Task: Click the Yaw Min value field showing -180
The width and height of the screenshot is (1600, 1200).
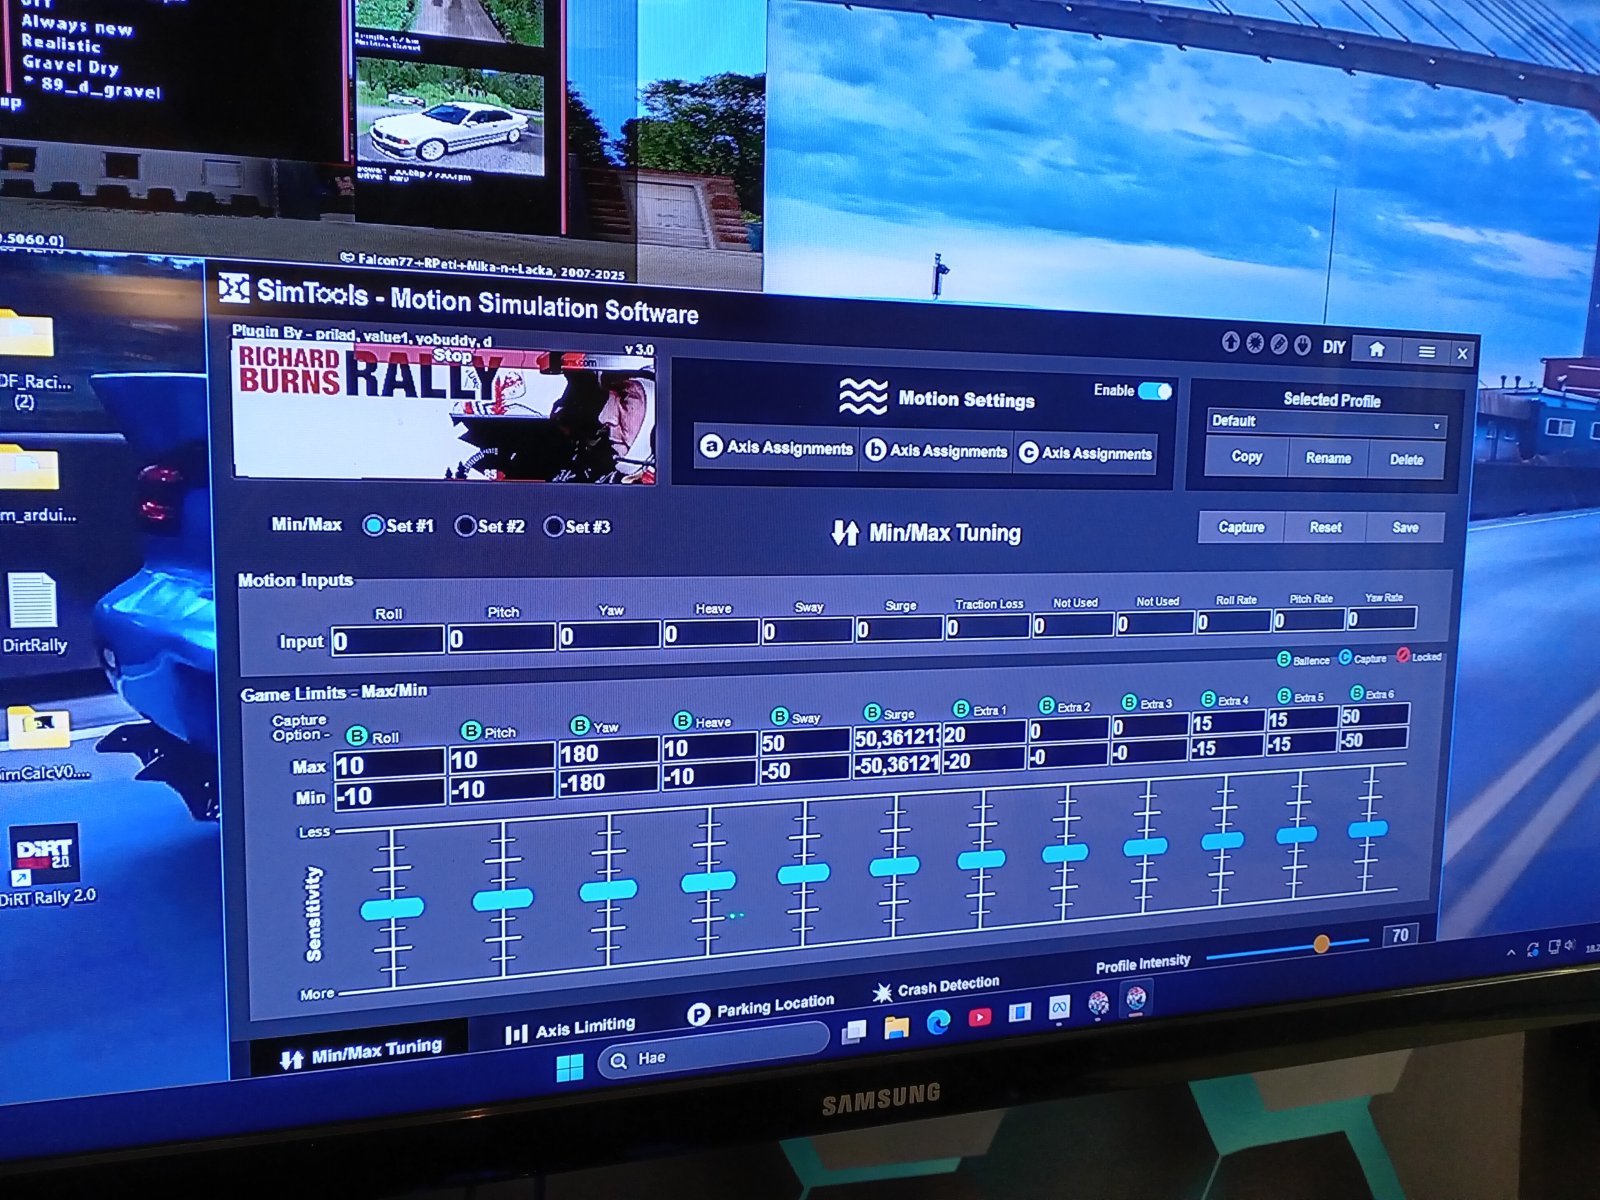Action: pos(608,781)
